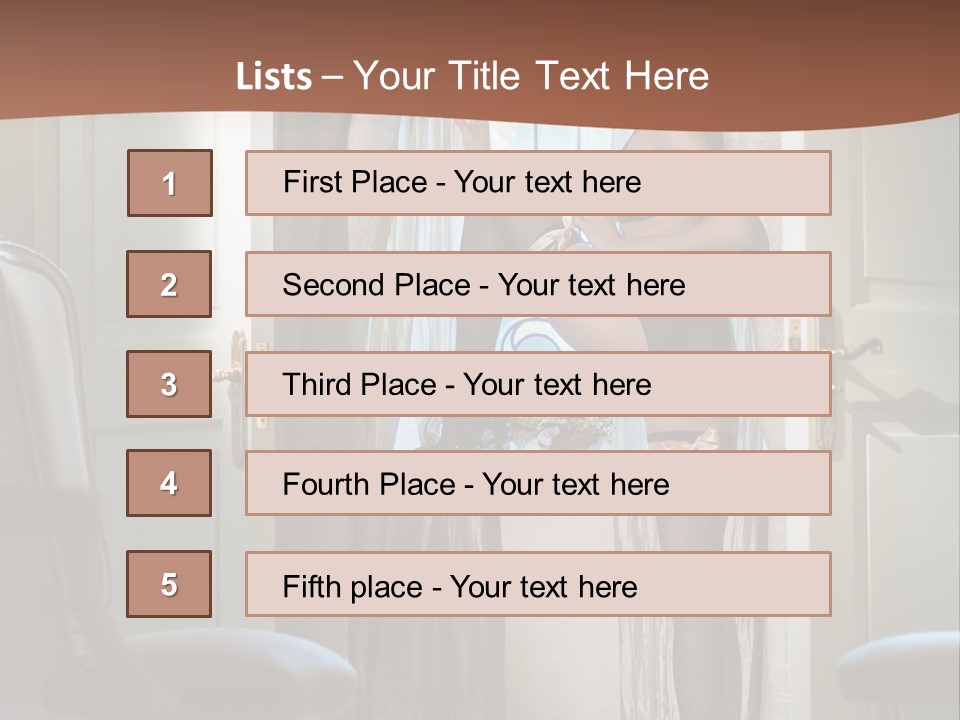Image resolution: width=960 pixels, height=720 pixels.
Task: Select the Second Place text box
Action: click(538, 284)
